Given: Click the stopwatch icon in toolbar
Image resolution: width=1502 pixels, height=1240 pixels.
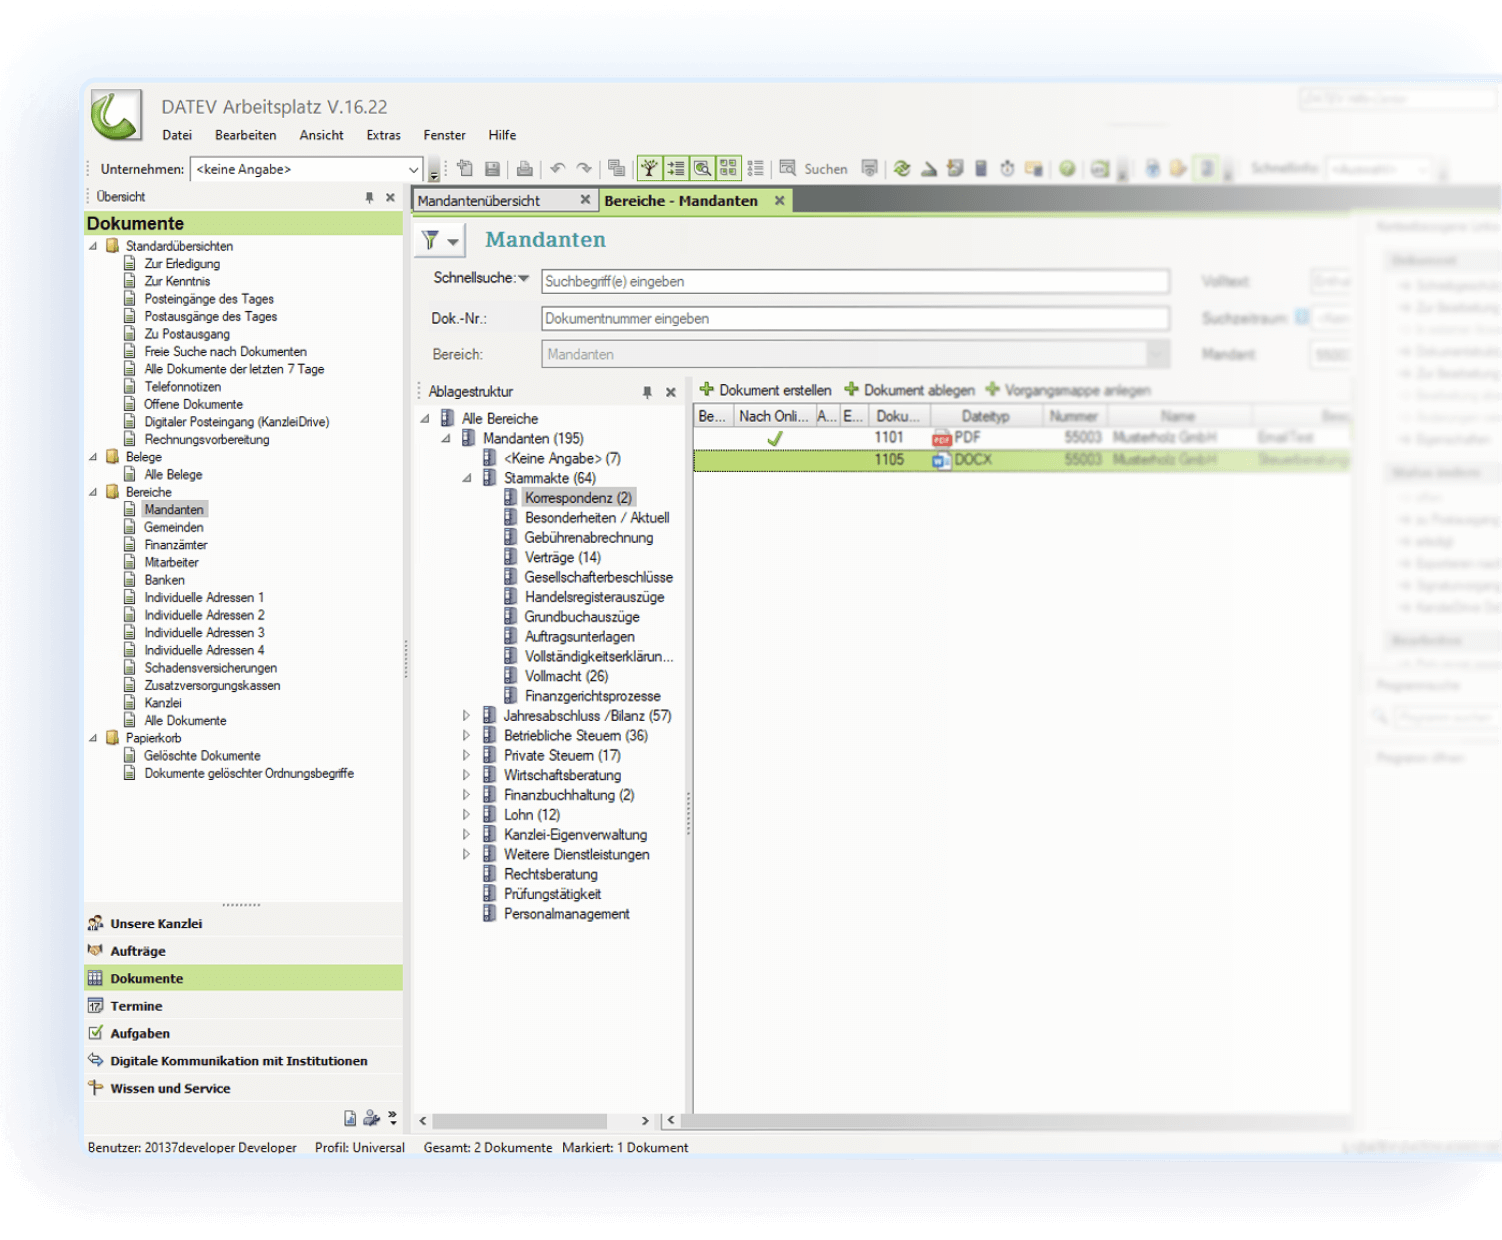Looking at the screenshot, I should [x=1007, y=169].
